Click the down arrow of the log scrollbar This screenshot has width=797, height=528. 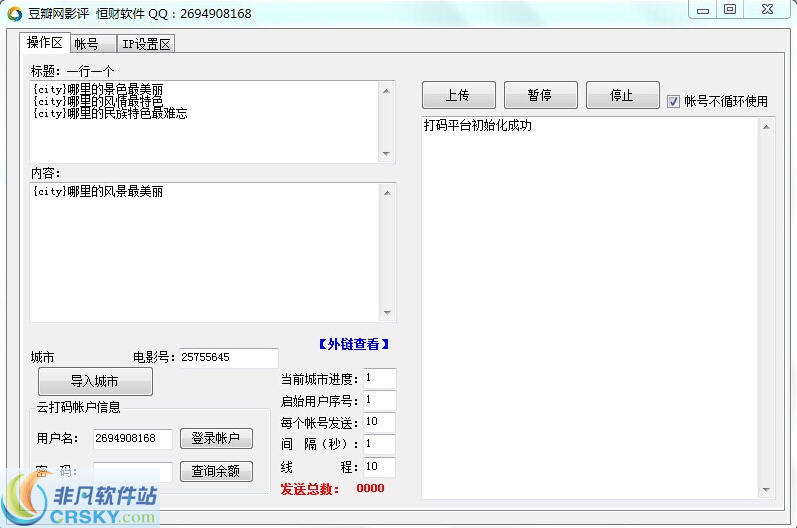tap(766, 490)
